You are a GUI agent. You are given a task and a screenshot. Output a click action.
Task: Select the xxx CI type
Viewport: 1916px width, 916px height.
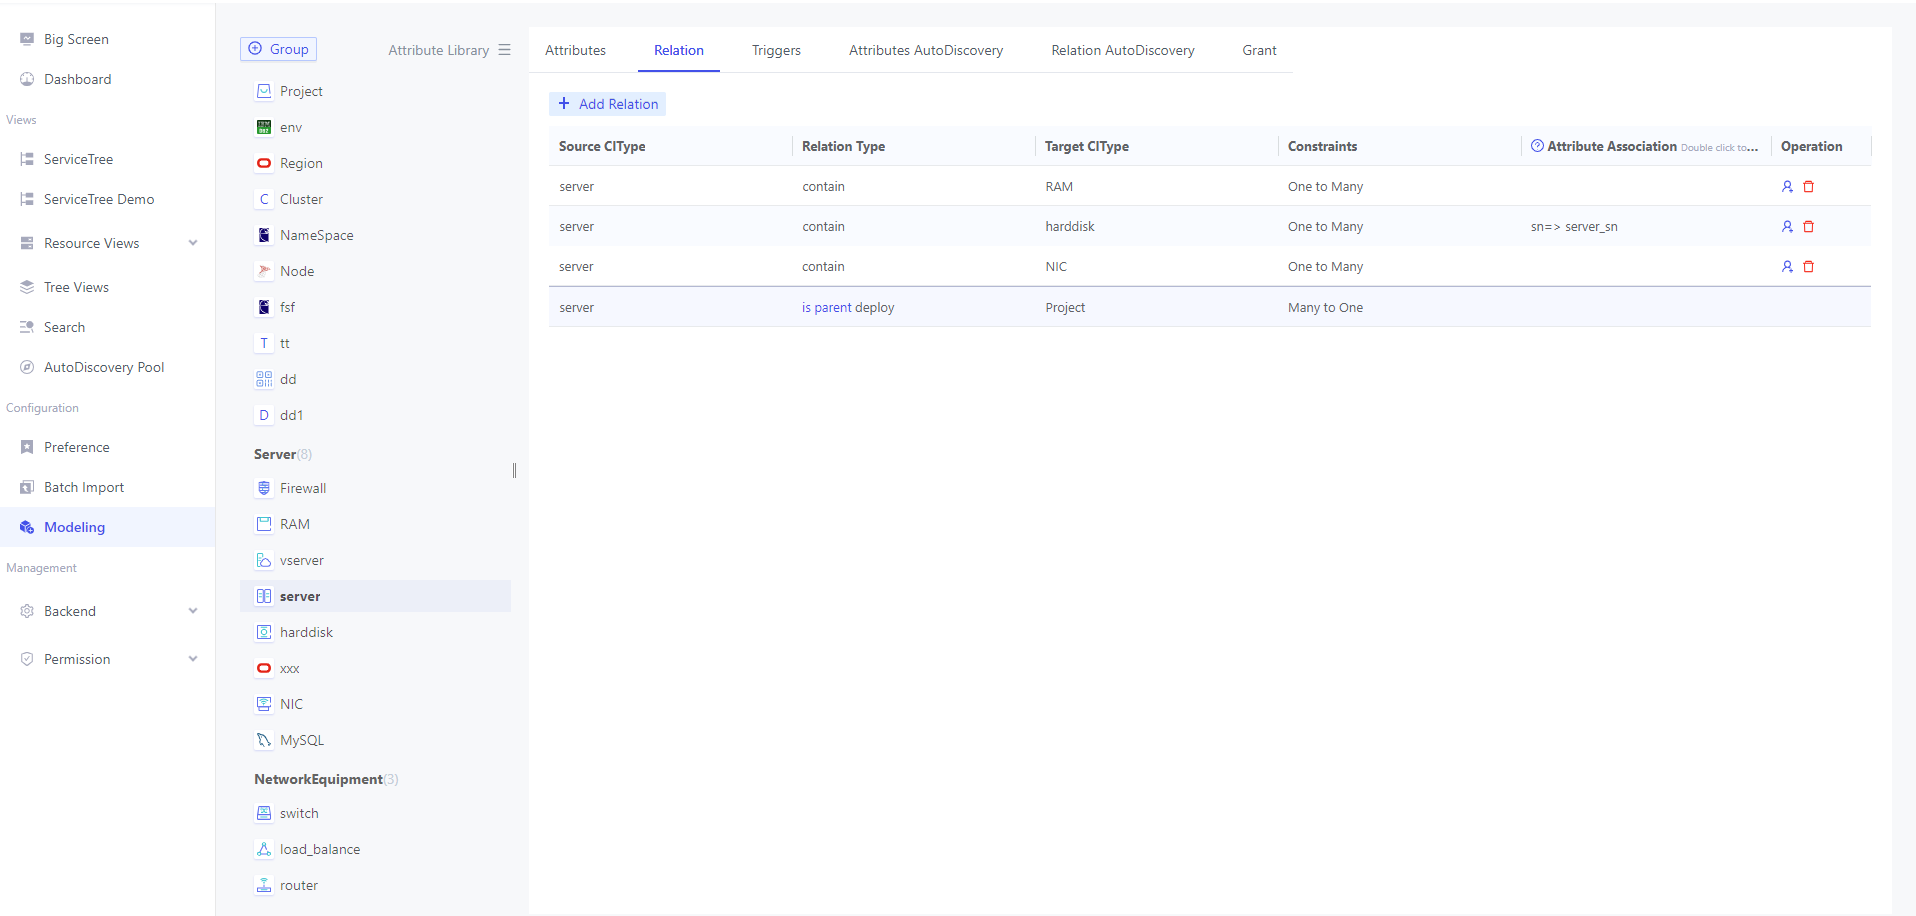290,668
